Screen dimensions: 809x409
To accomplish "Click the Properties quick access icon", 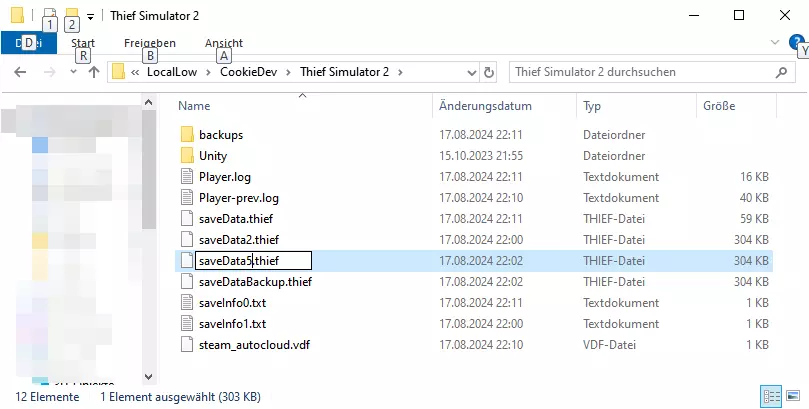I will point(50,15).
